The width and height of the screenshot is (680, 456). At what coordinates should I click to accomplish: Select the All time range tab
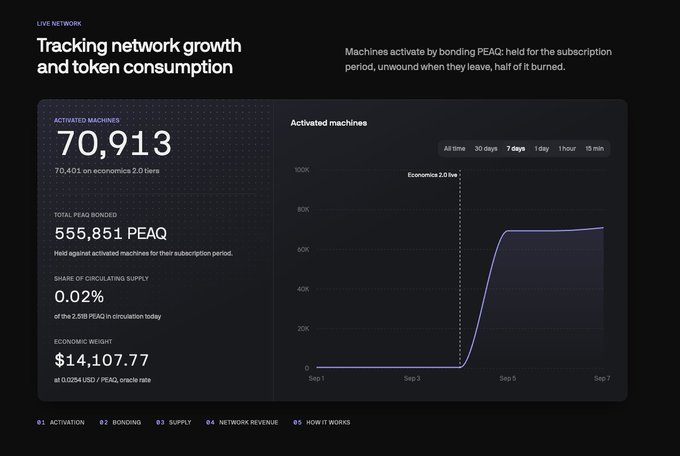[x=454, y=148]
